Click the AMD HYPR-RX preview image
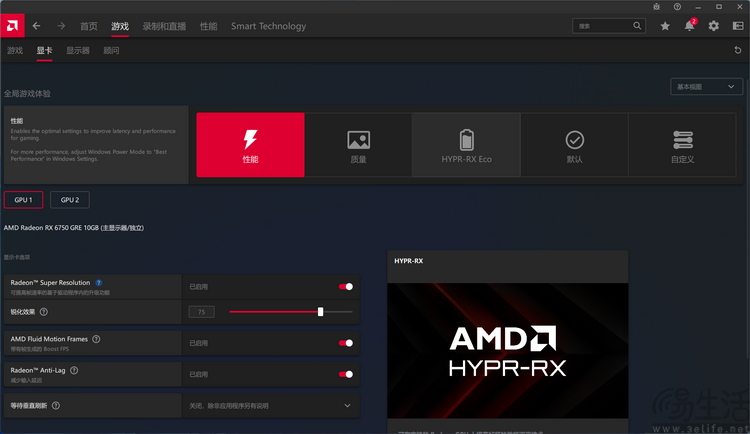Screen dimensions: 750x434 (x=507, y=351)
